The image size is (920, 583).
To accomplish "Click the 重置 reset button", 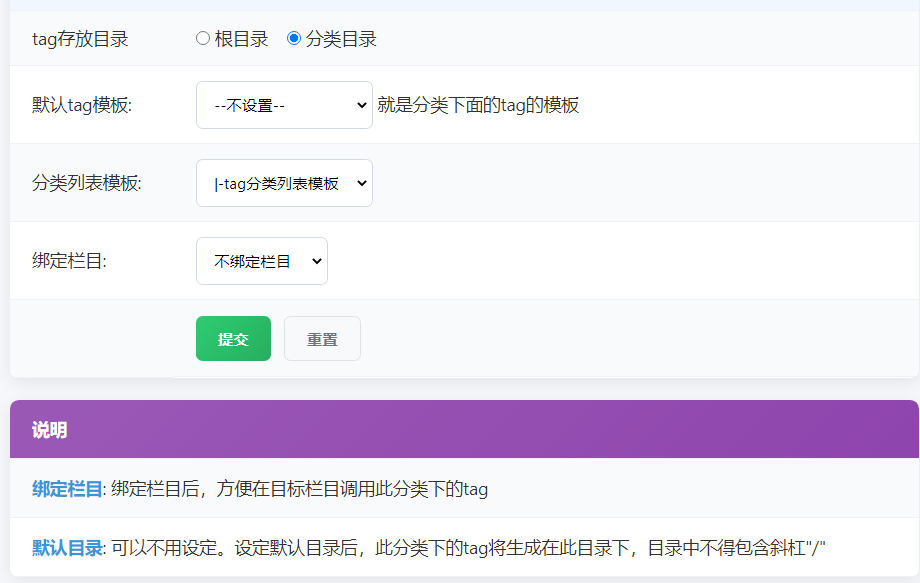I will 322,338.
